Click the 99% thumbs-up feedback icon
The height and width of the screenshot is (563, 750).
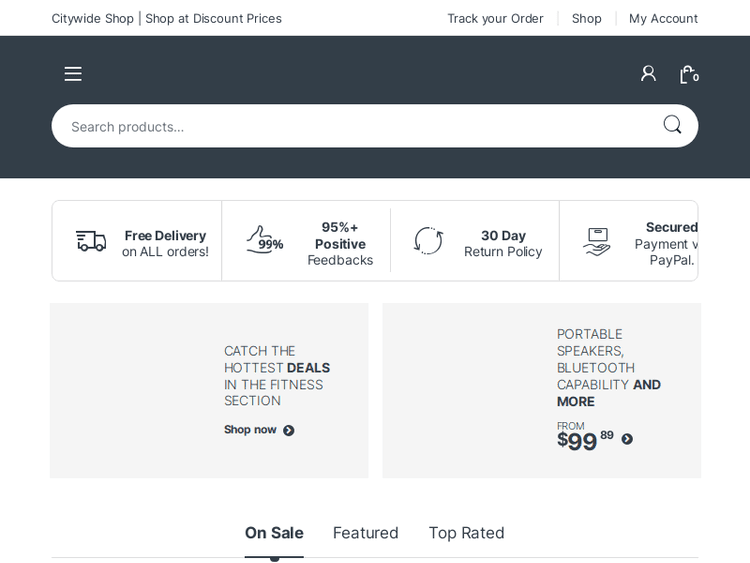[264, 241]
